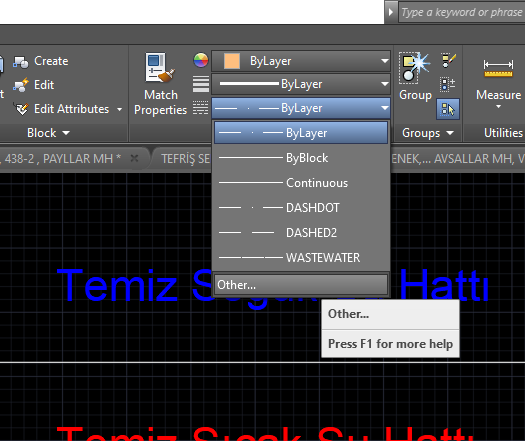Viewport: 525px width, 441px height.
Task: Open the Measure dropdown arrow
Action: click(498, 107)
